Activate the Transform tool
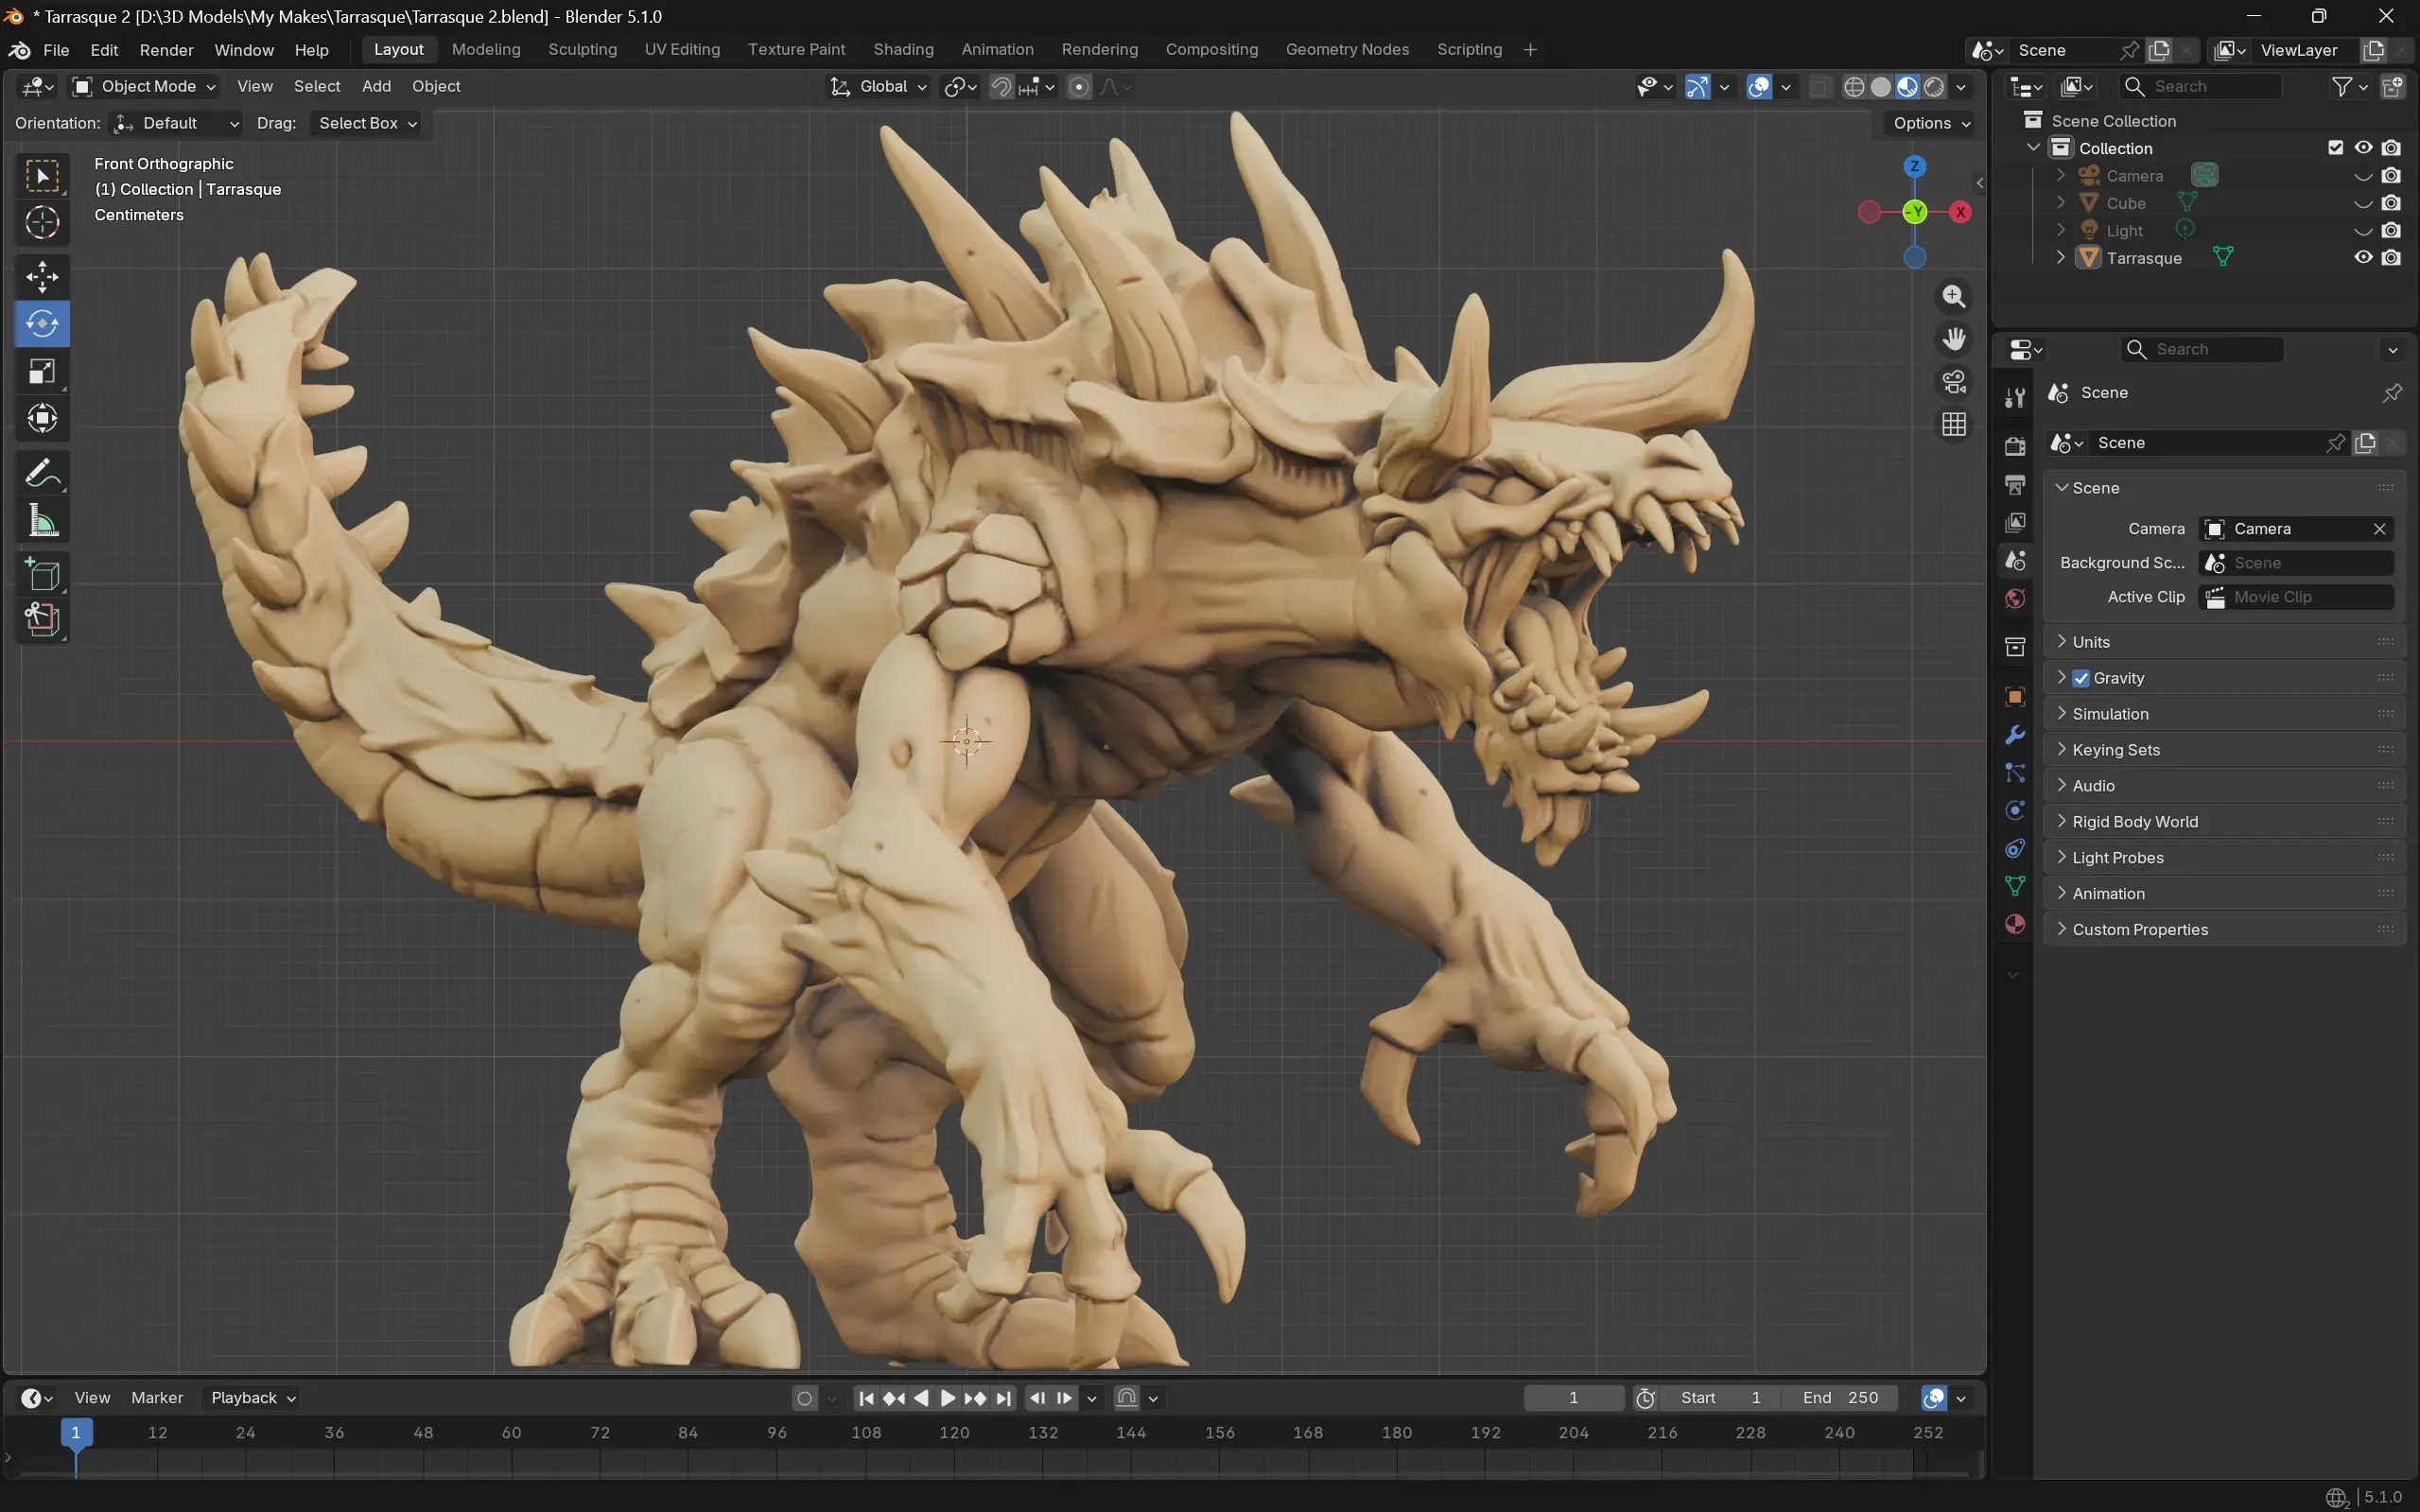This screenshot has width=2420, height=1512. tap(42, 419)
